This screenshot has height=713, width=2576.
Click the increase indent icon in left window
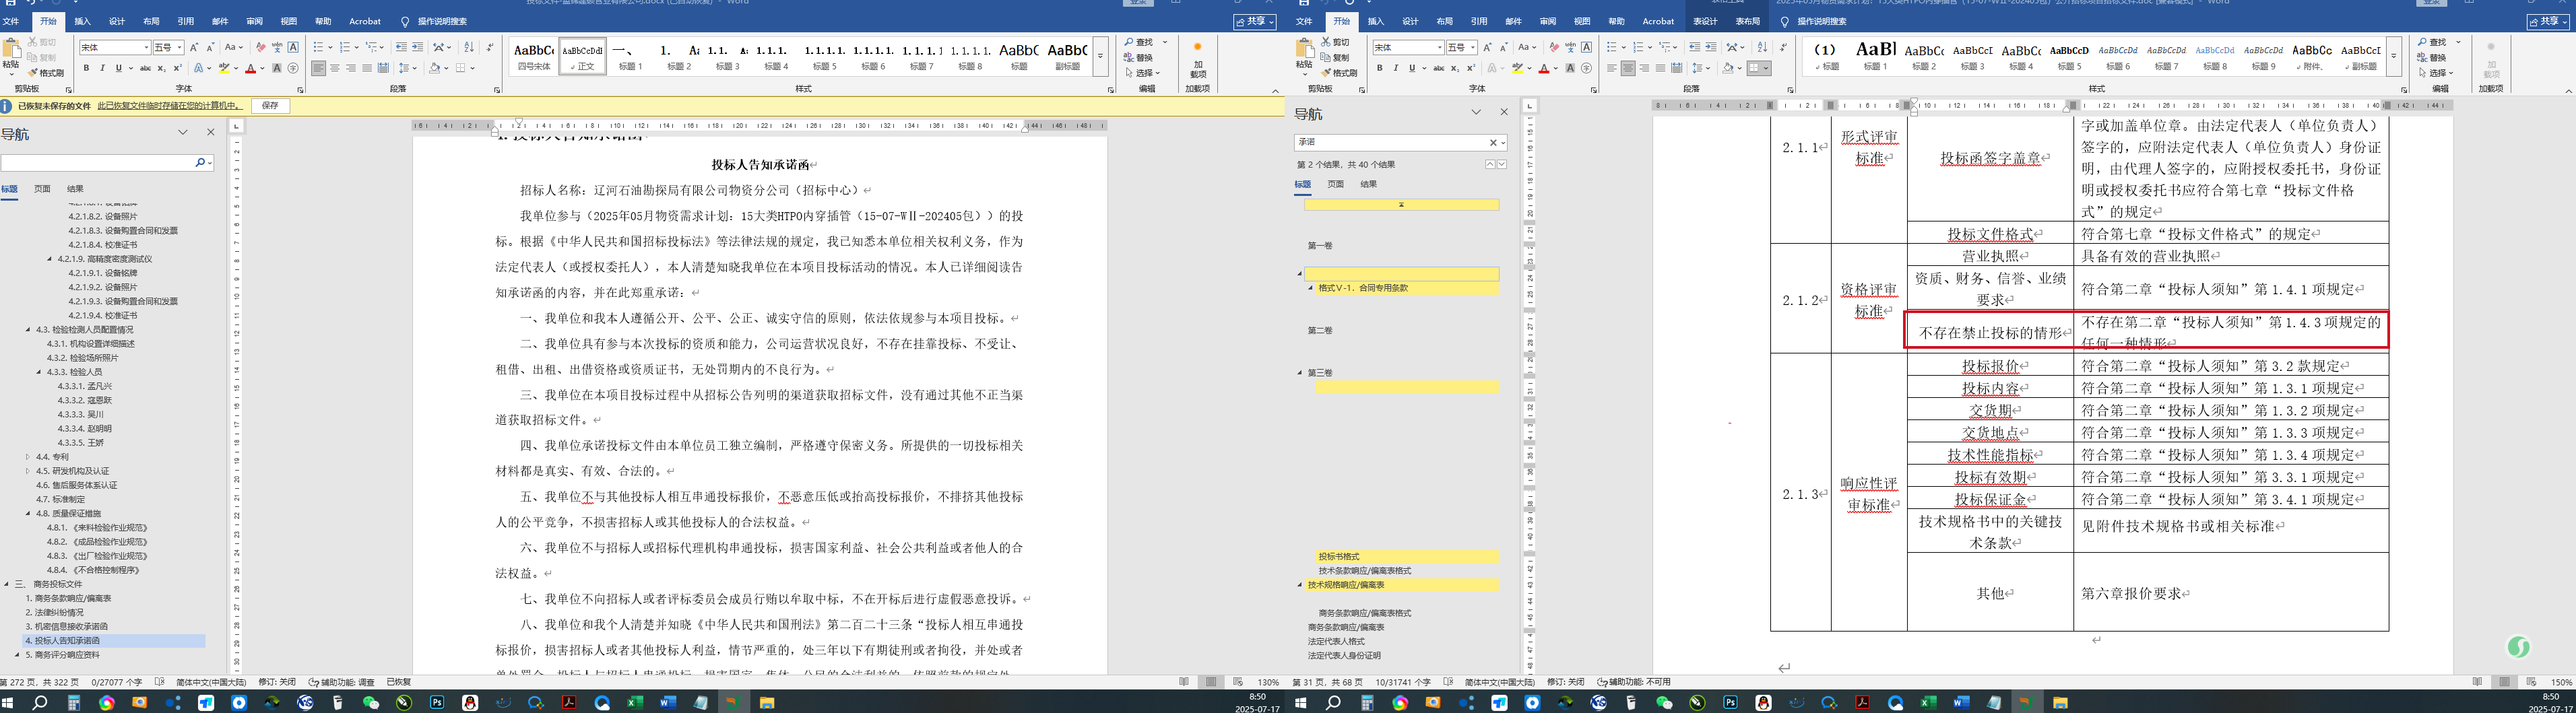pos(417,47)
